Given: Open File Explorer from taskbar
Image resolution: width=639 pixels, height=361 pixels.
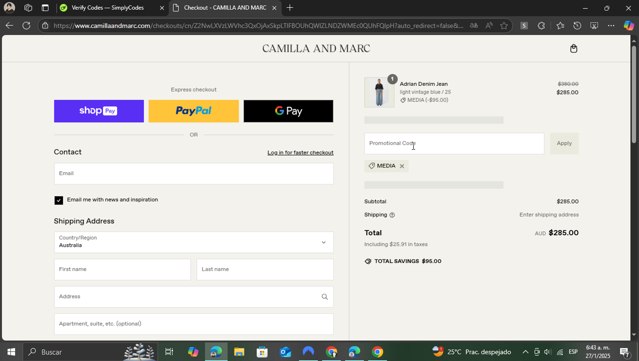Looking at the screenshot, I should [x=239, y=352].
